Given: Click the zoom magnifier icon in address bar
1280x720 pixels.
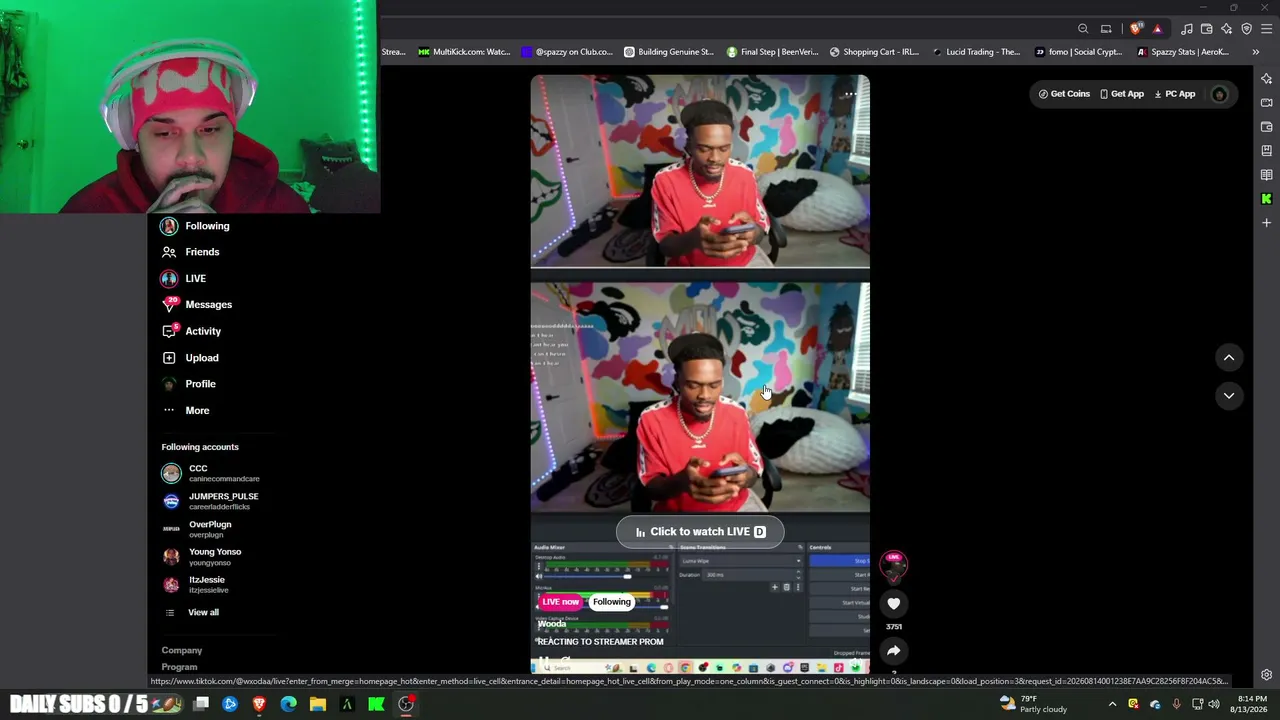Looking at the screenshot, I should 1083,29.
